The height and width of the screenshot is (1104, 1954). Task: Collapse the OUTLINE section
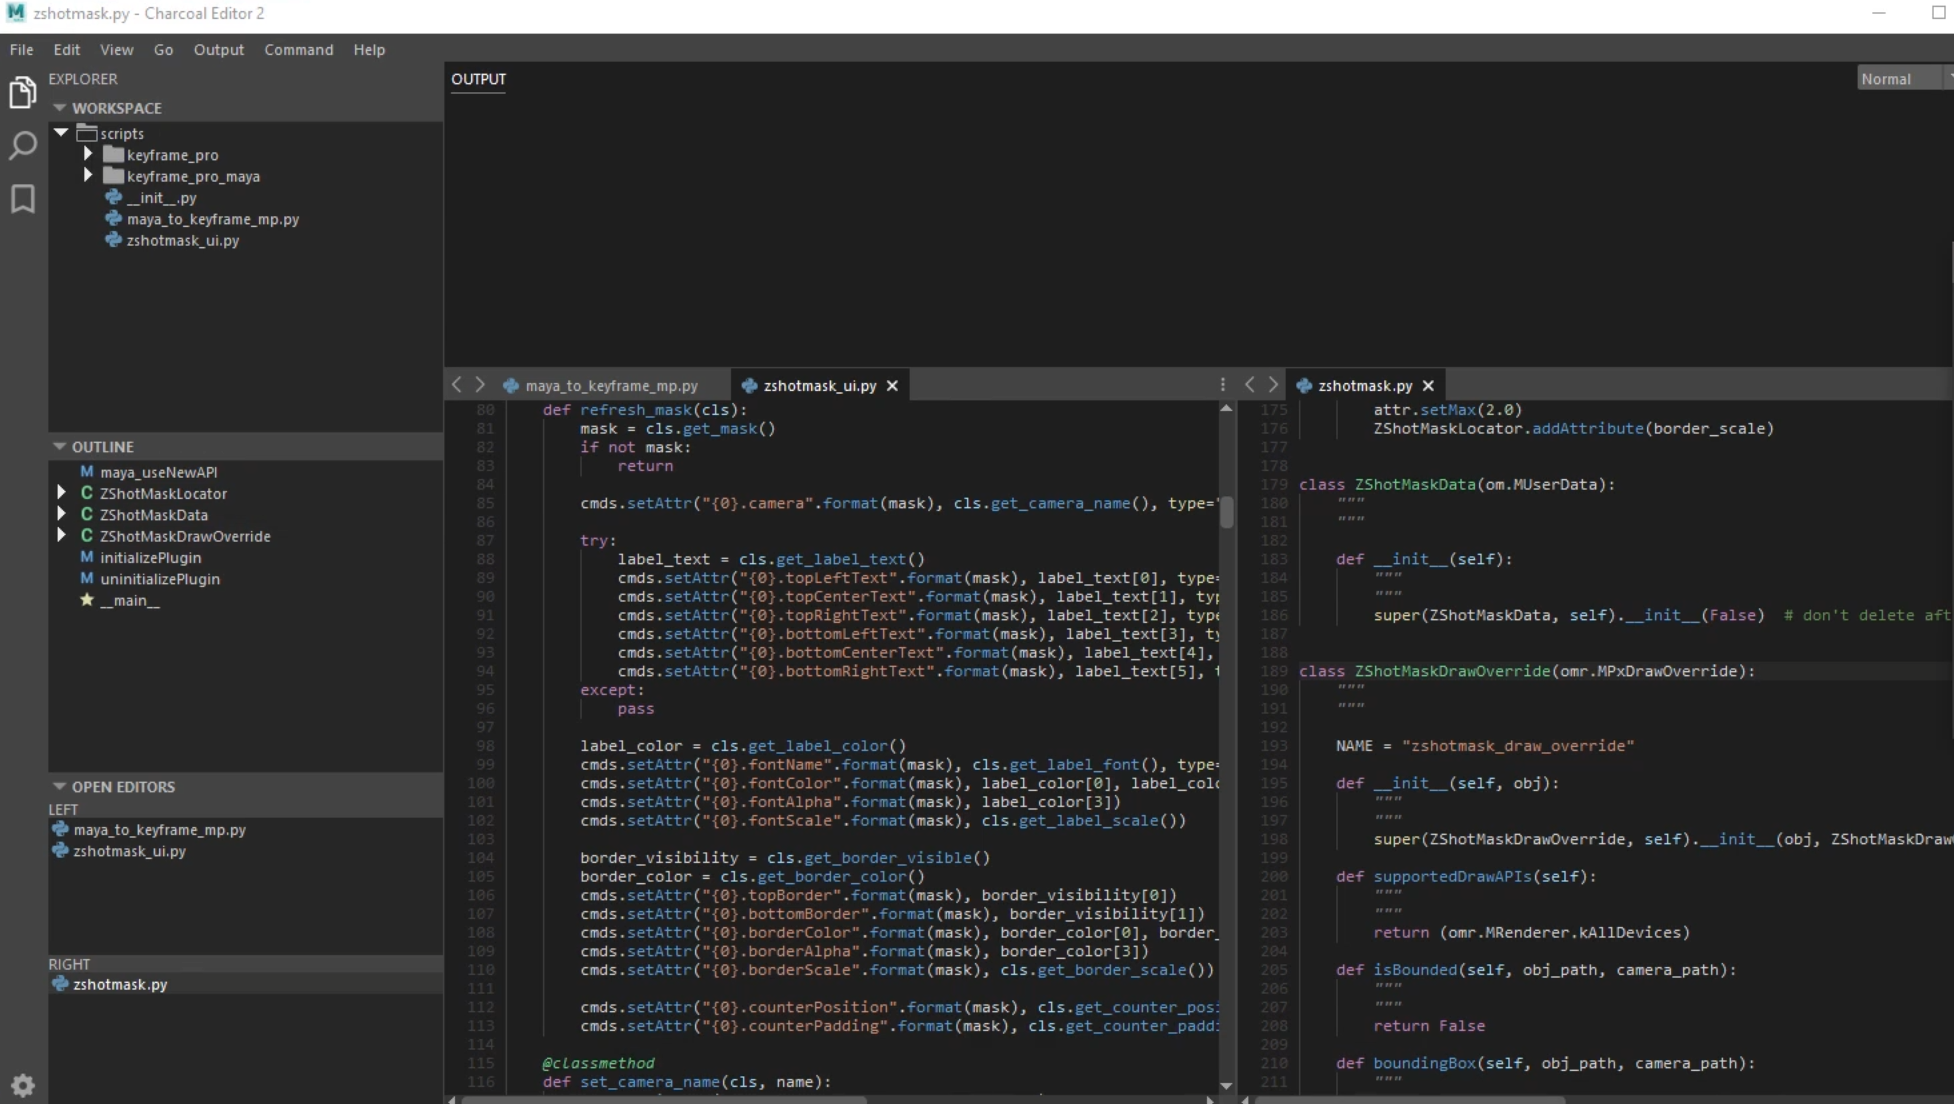pyautogui.click(x=60, y=447)
